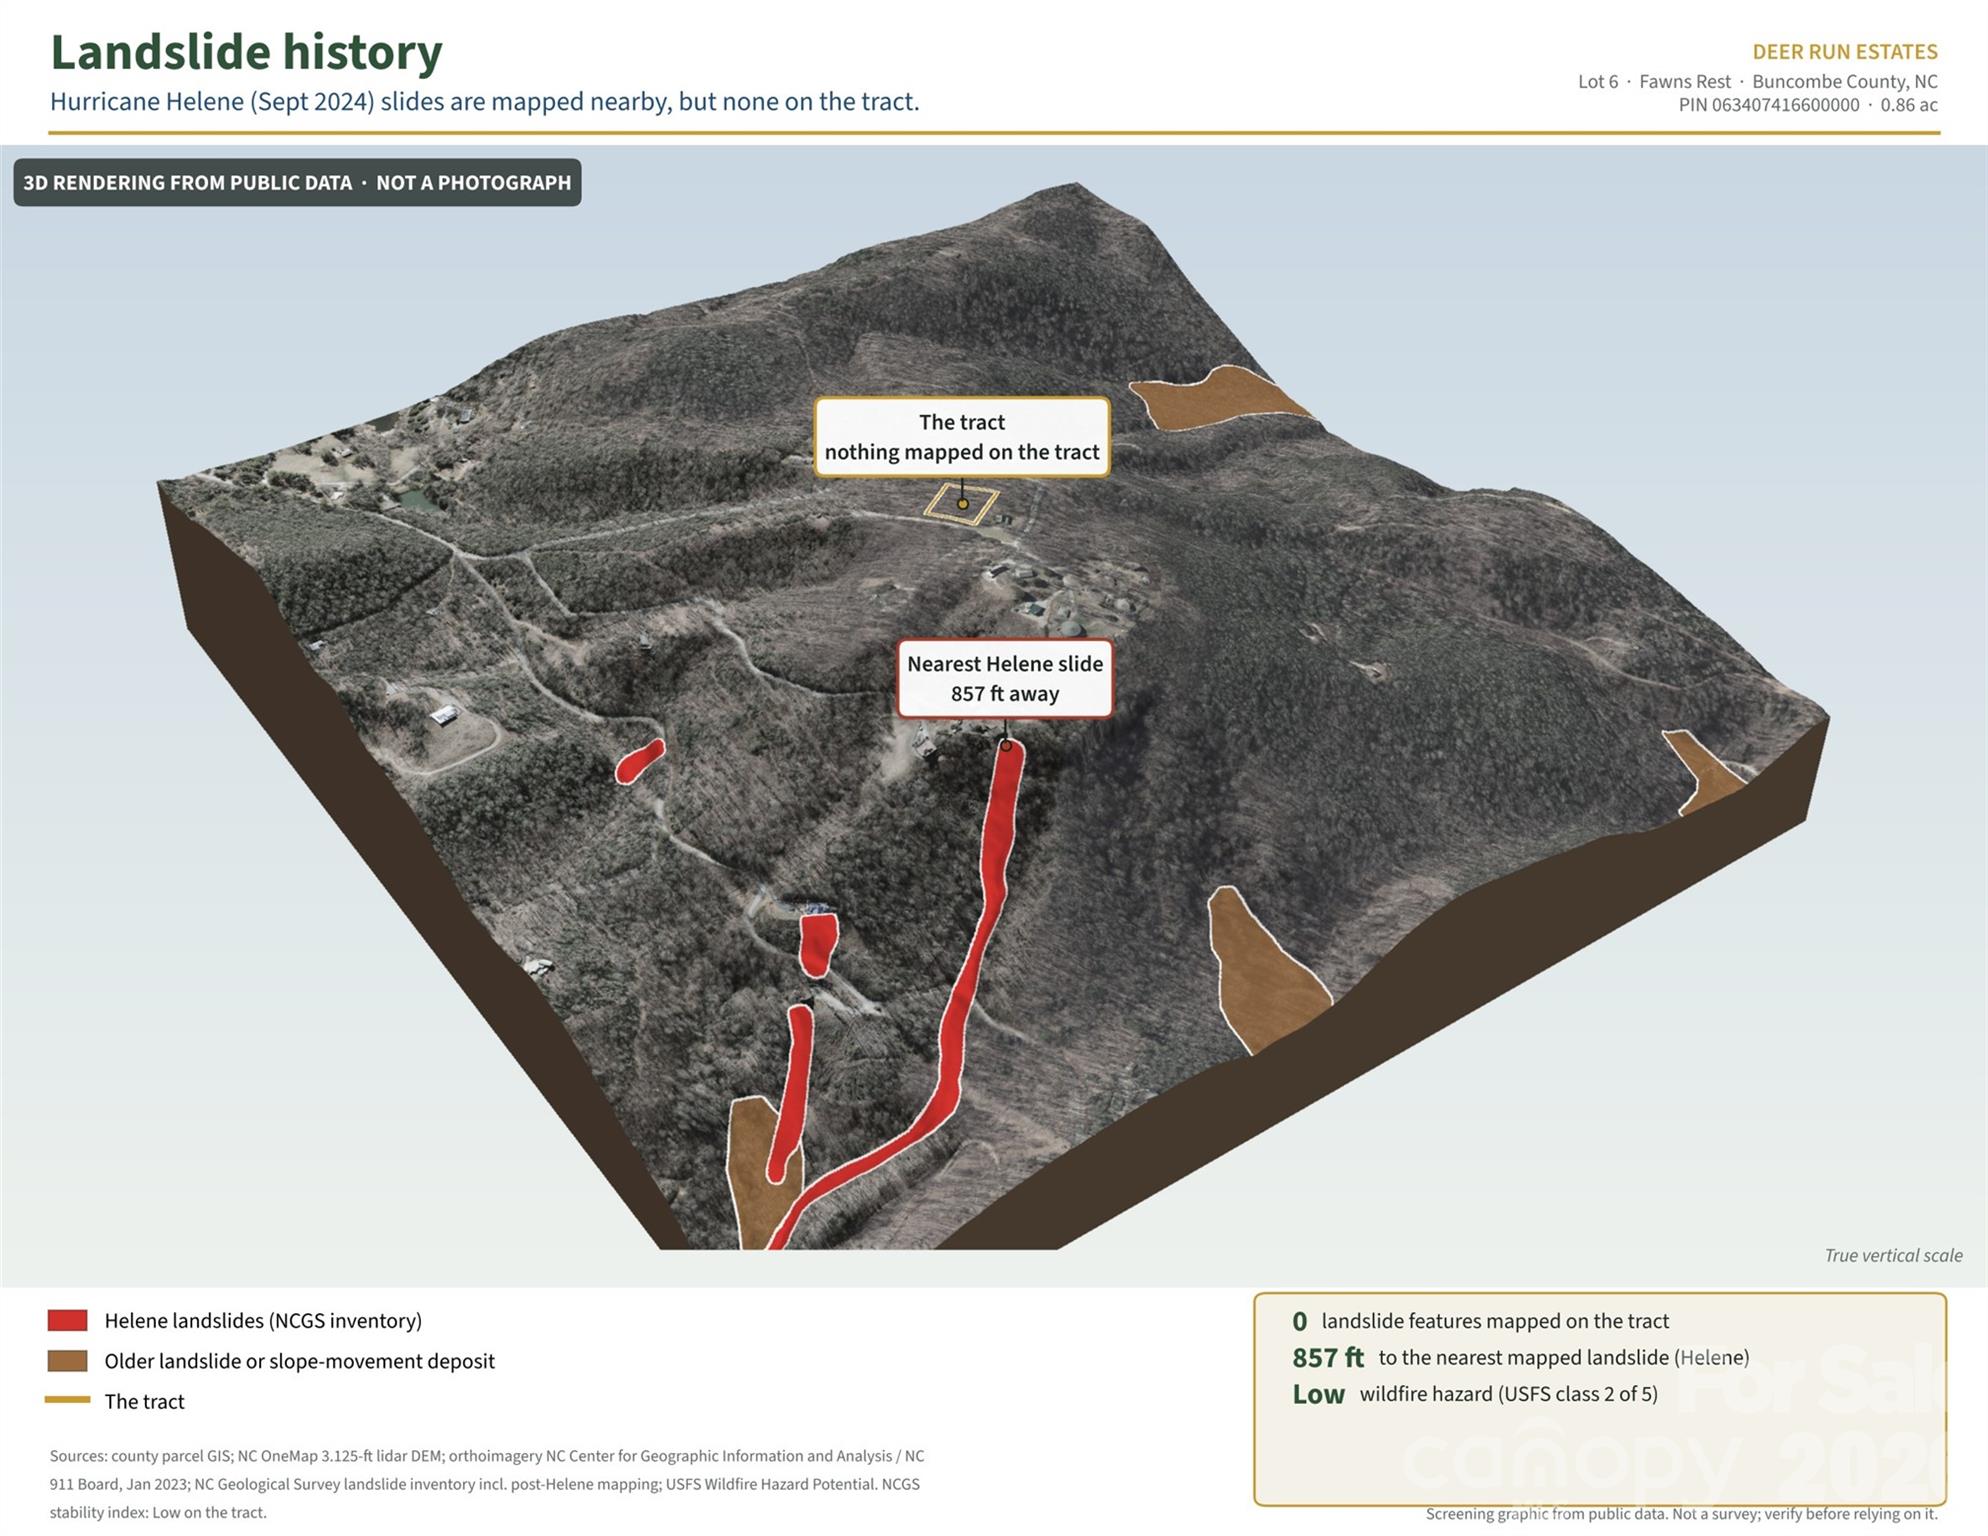The image size is (1988, 1536).
Task: Click the brown older landslide legend swatch
Action: point(67,1361)
